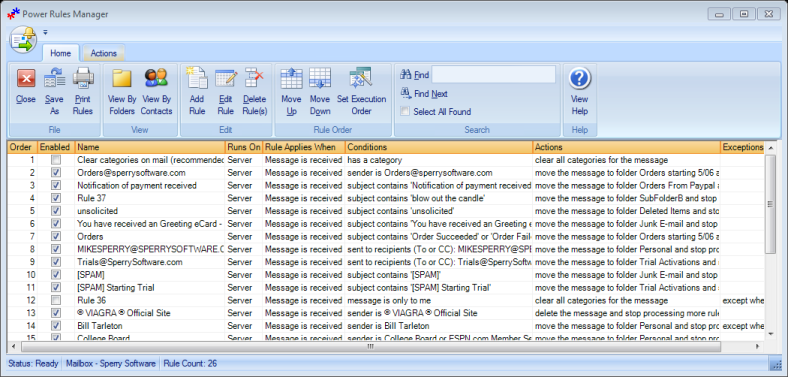
Task: Uncheck the Bill Tarleton rule checkbox
Action: (x=56, y=326)
